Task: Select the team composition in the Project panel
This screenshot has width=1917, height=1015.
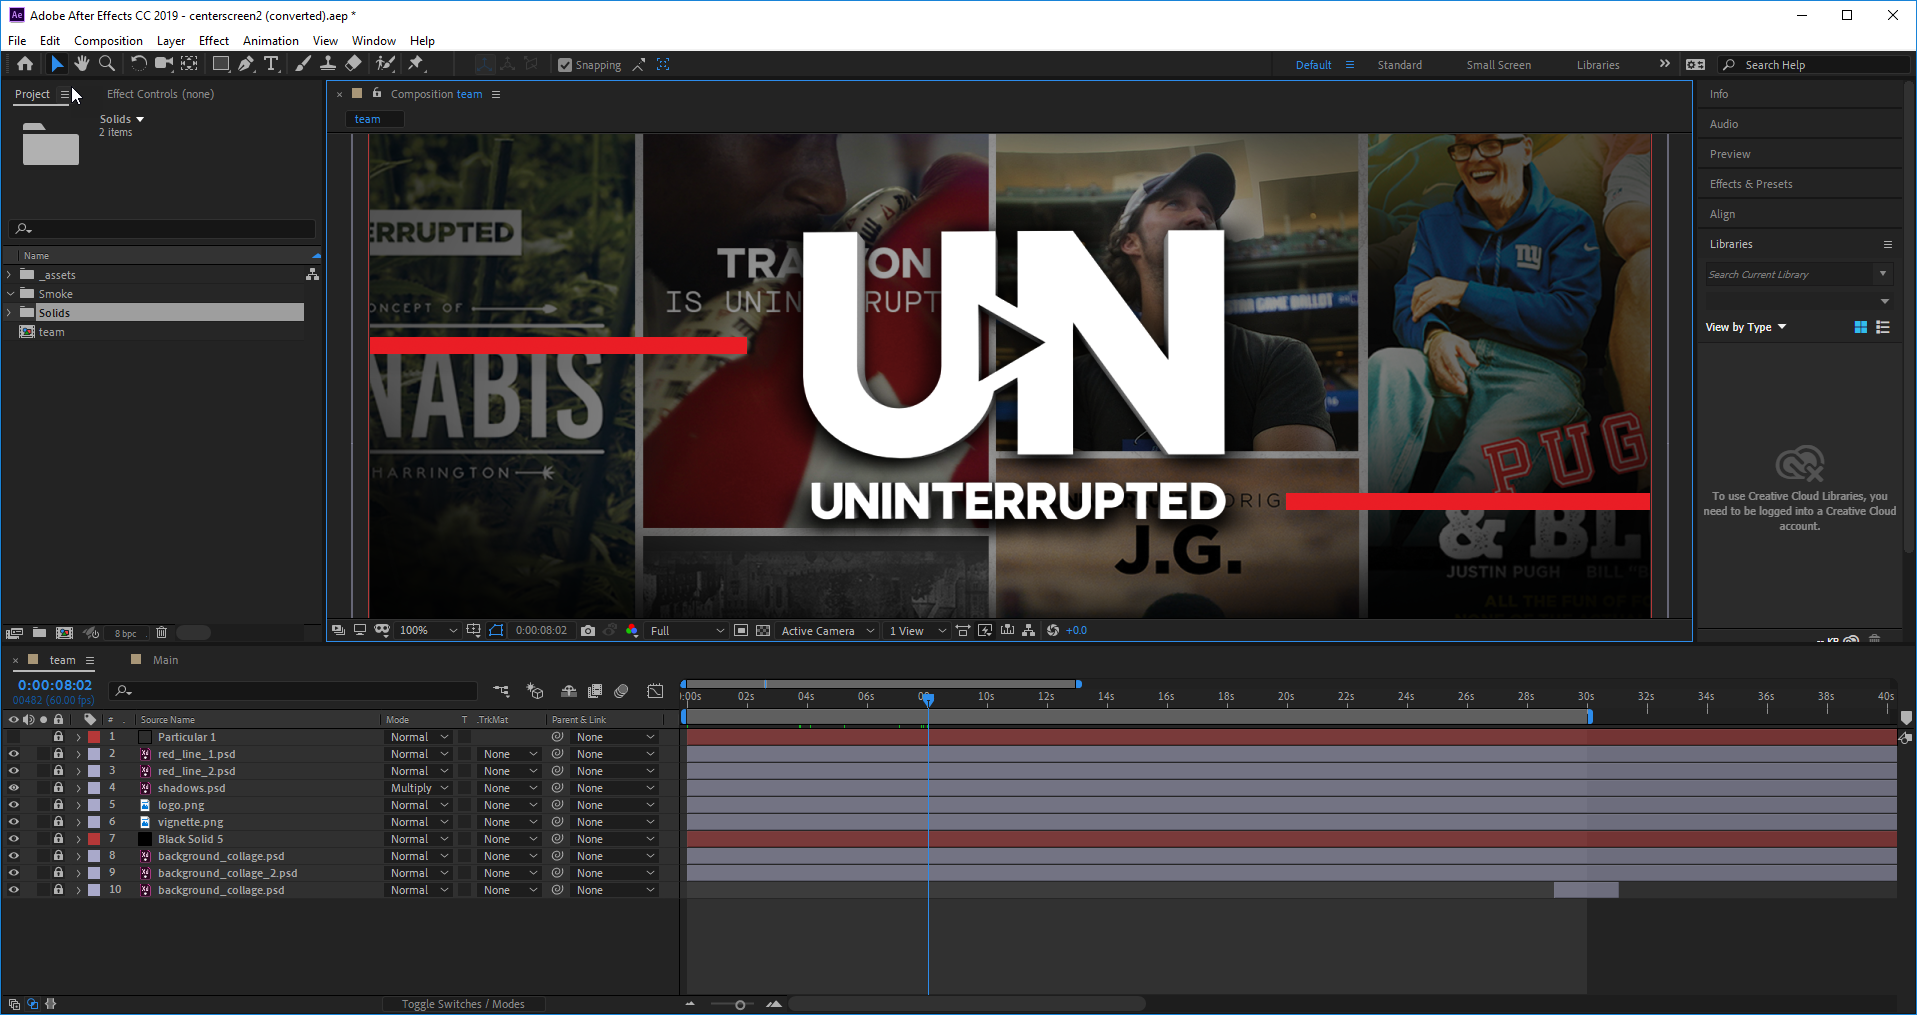Action: pos(52,331)
